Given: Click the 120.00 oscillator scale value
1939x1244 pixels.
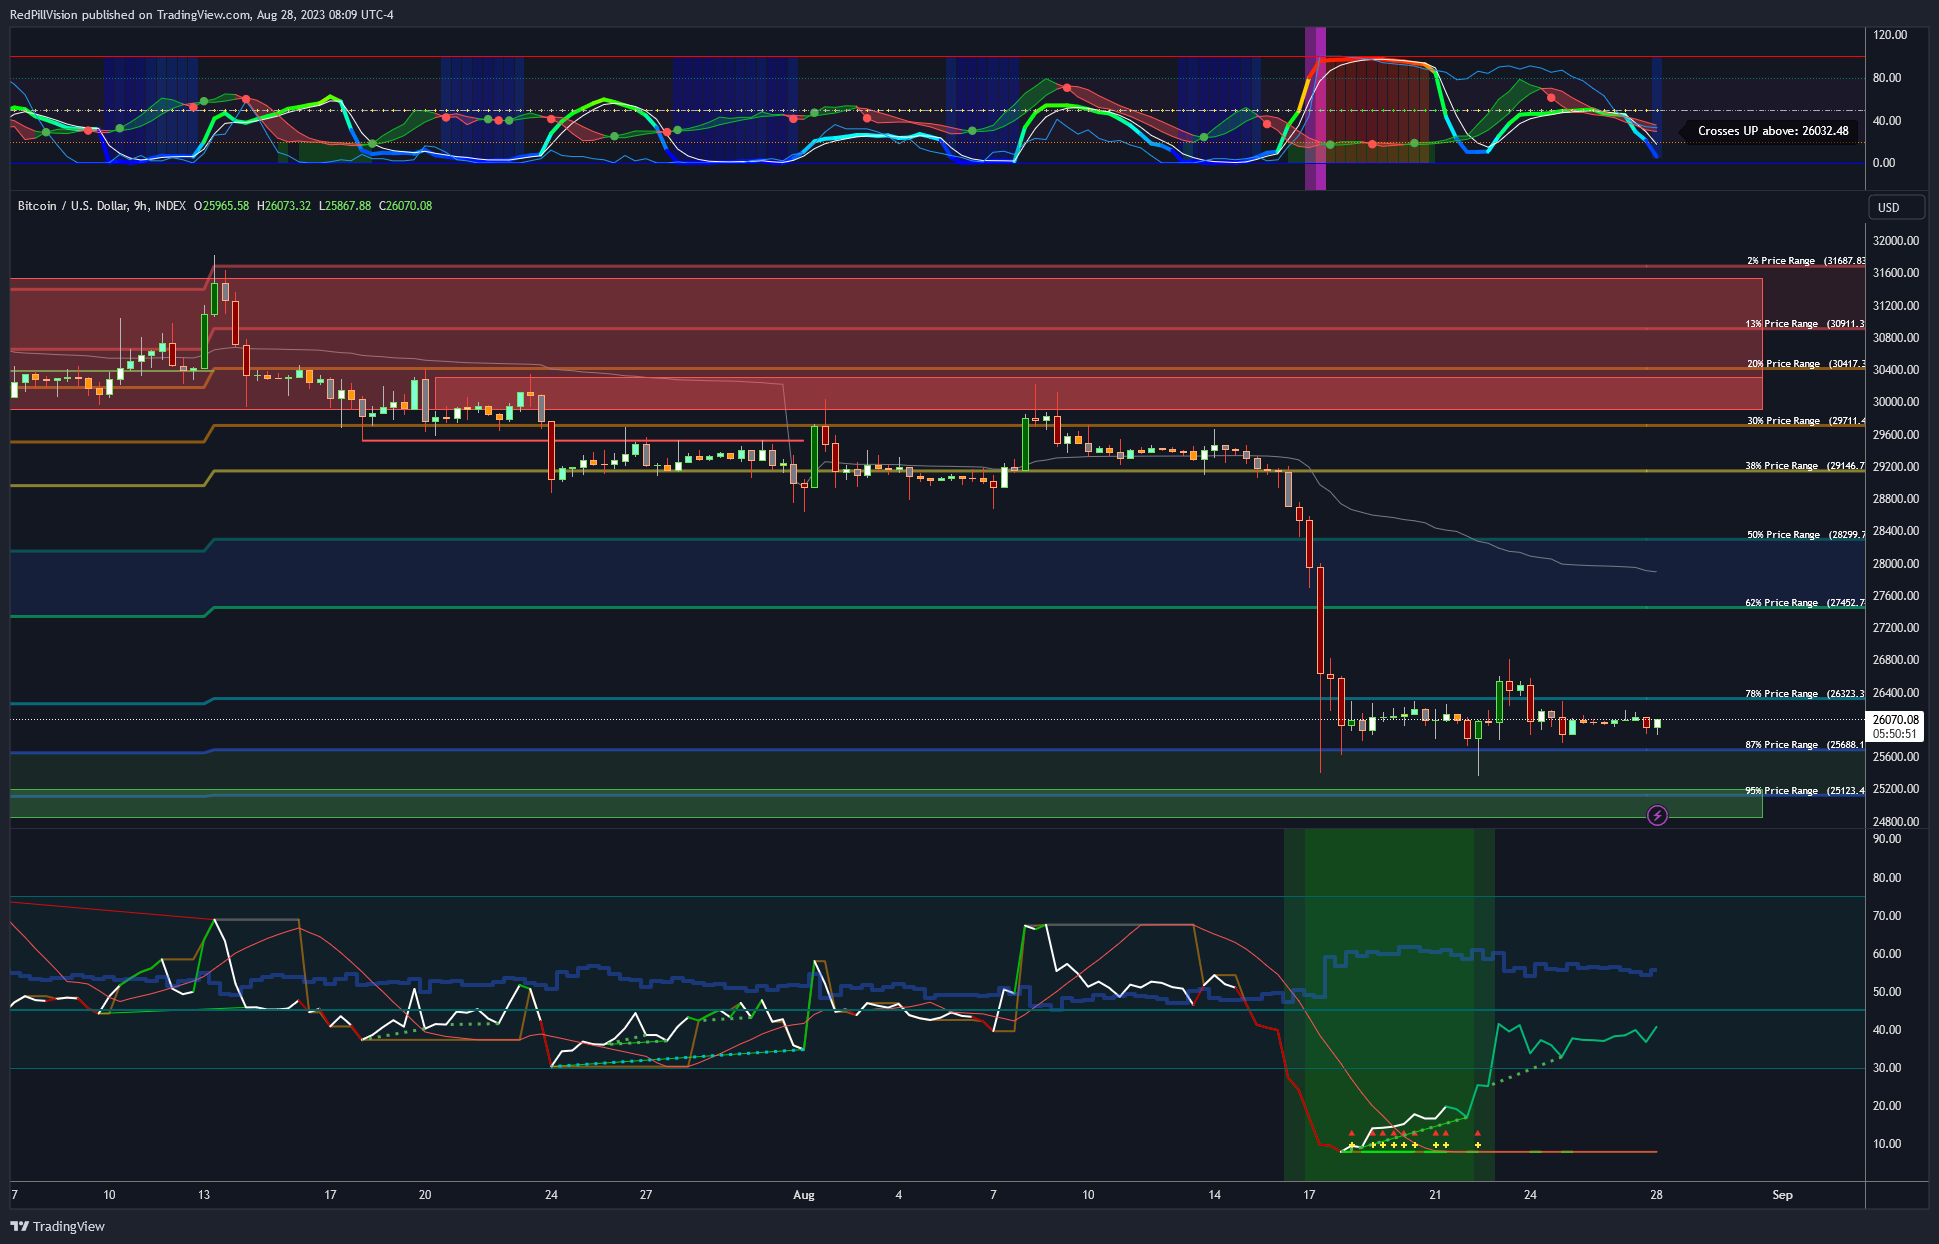Looking at the screenshot, I should [1890, 35].
